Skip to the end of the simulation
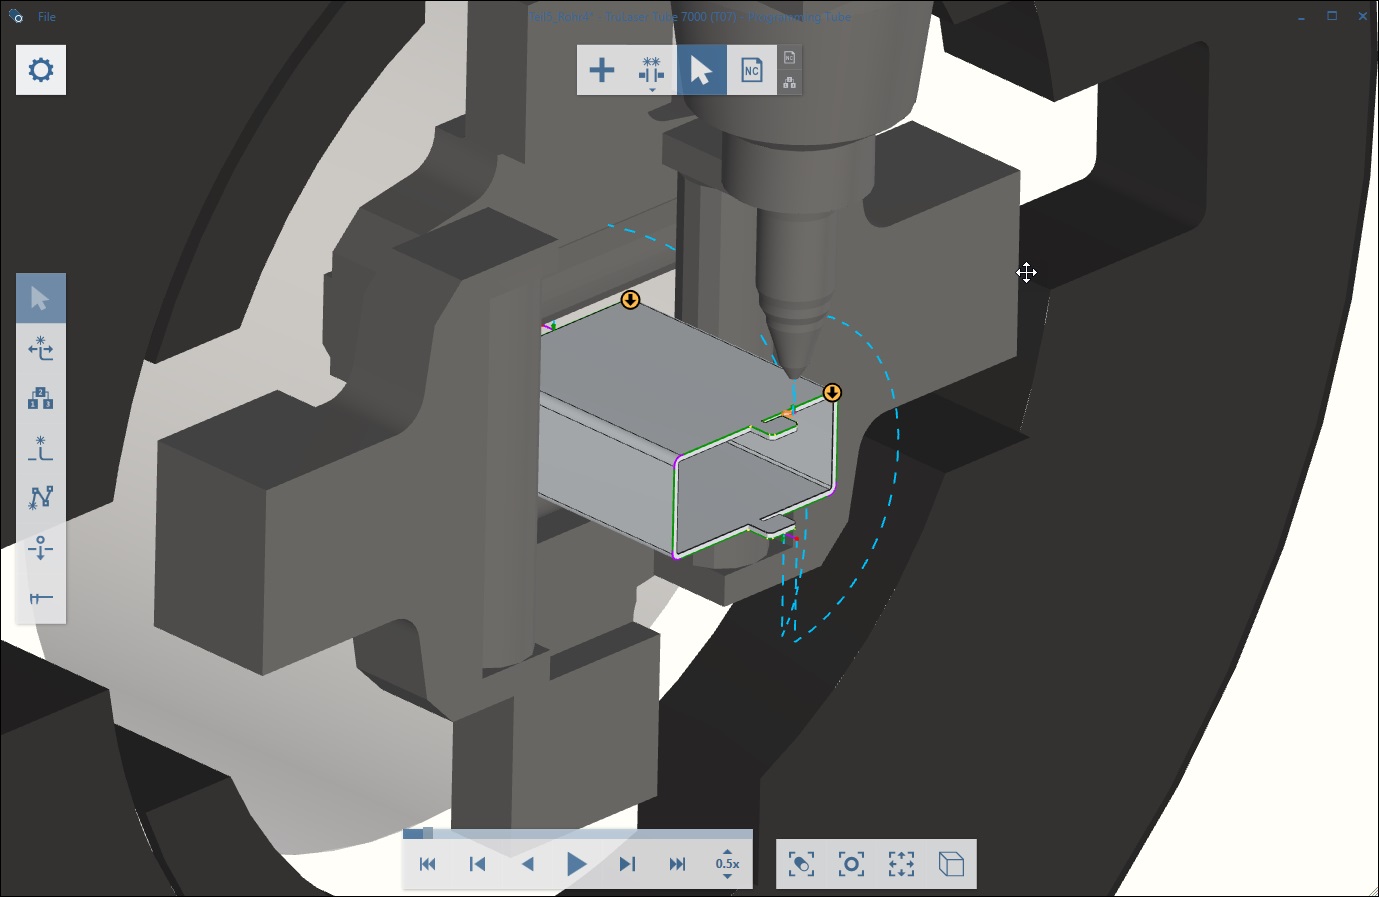1379x897 pixels. coord(678,864)
